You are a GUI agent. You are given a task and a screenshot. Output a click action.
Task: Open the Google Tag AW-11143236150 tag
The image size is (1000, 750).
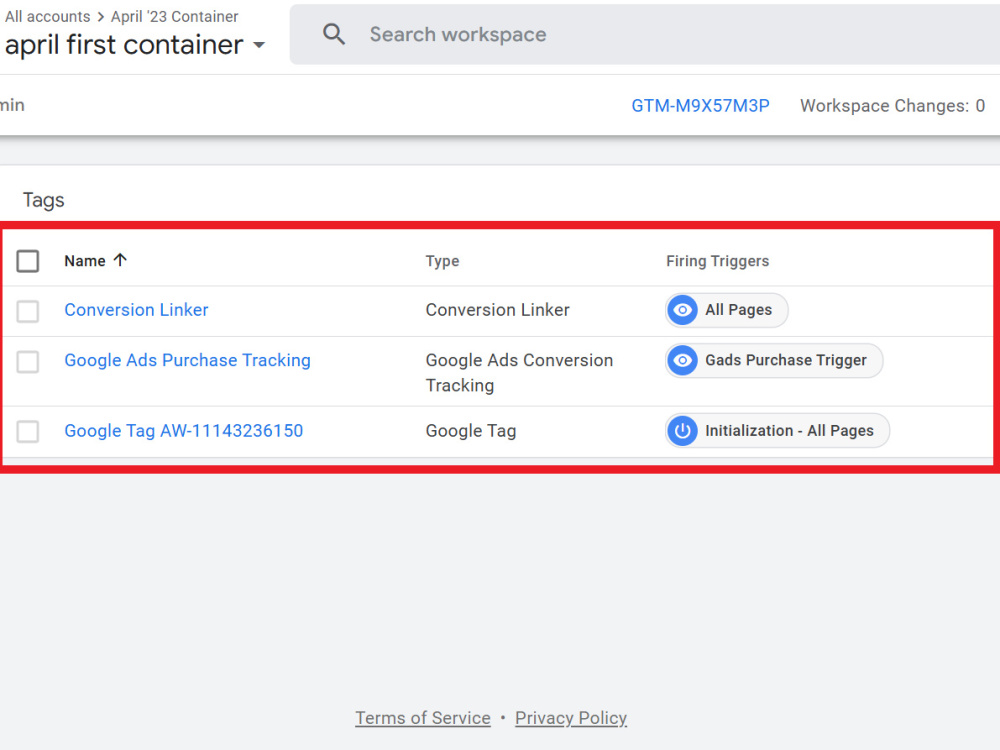point(184,430)
